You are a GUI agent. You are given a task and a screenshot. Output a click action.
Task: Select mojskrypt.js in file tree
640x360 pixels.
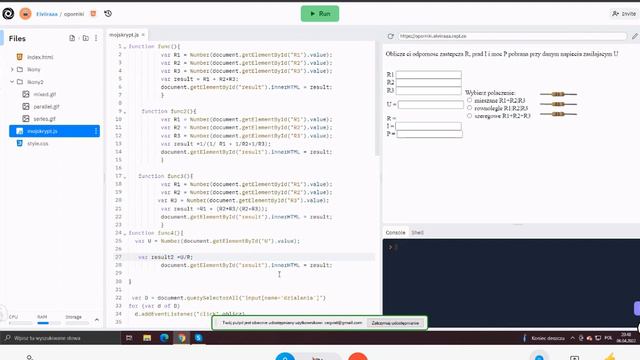[54, 131]
